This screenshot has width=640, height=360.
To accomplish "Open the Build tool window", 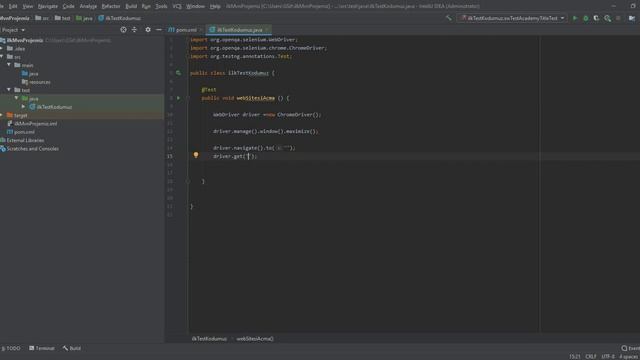I will coord(72,348).
